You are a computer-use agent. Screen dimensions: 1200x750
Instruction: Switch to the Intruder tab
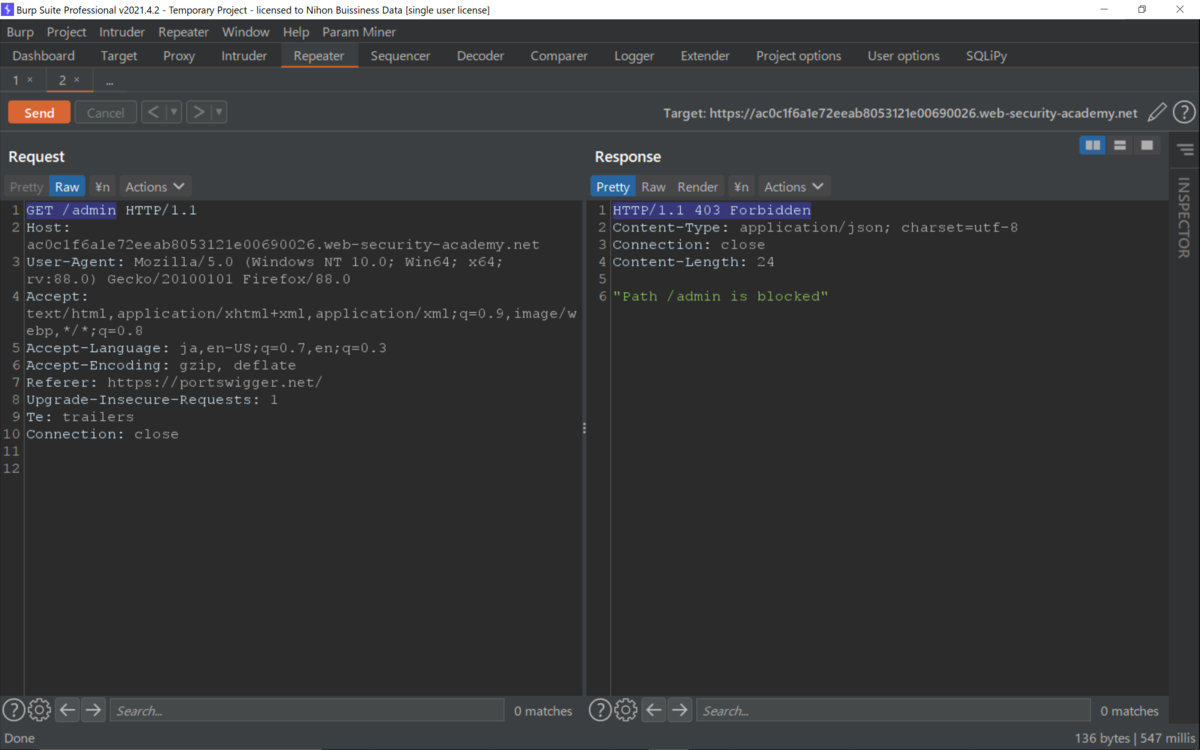click(245, 56)
